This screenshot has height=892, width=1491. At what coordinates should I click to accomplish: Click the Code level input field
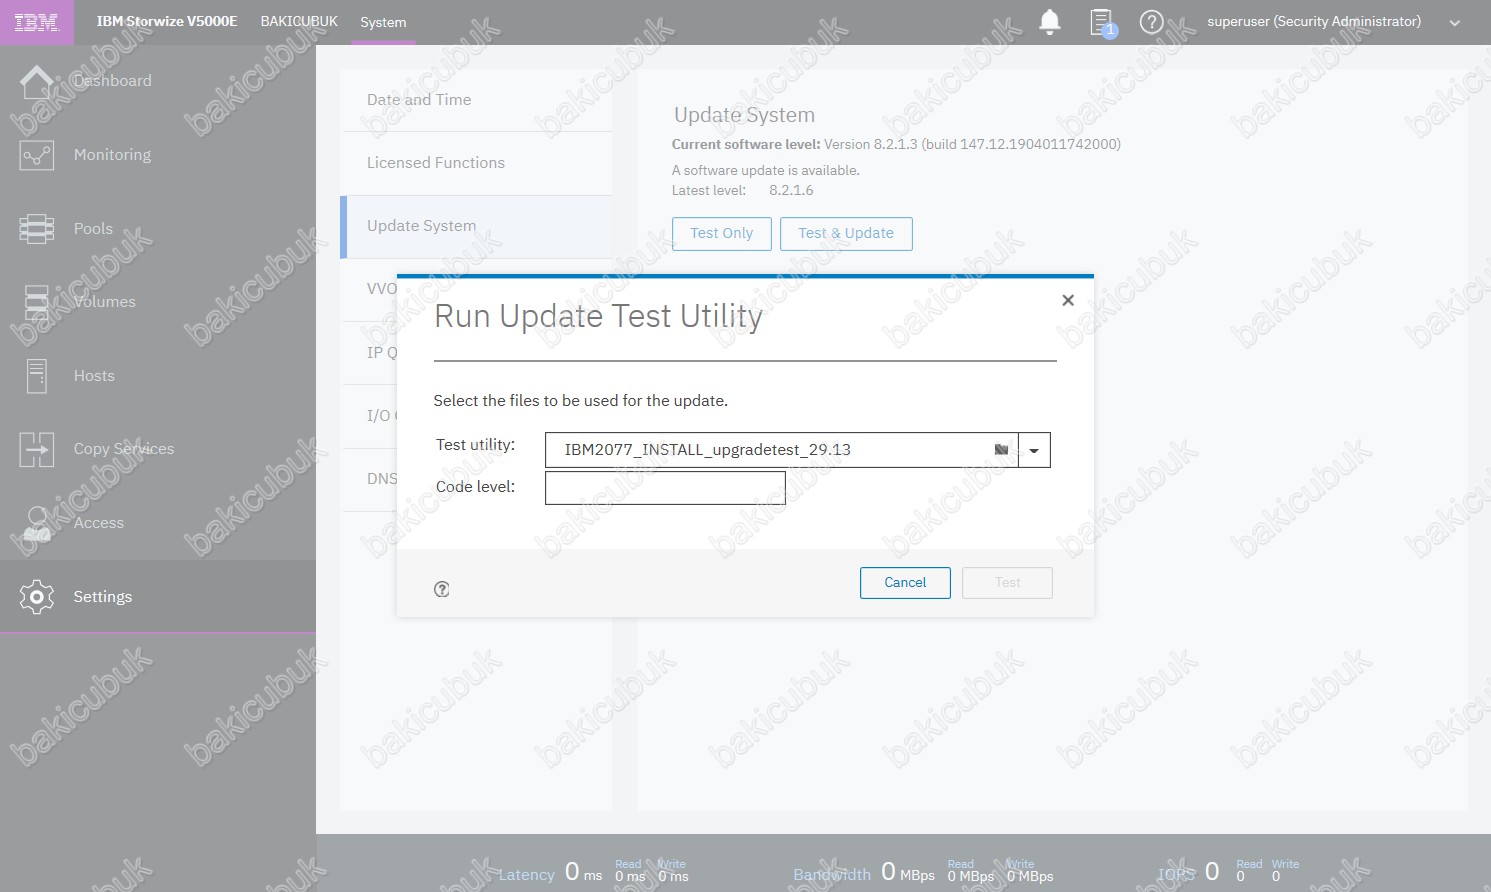click(665, 487)
